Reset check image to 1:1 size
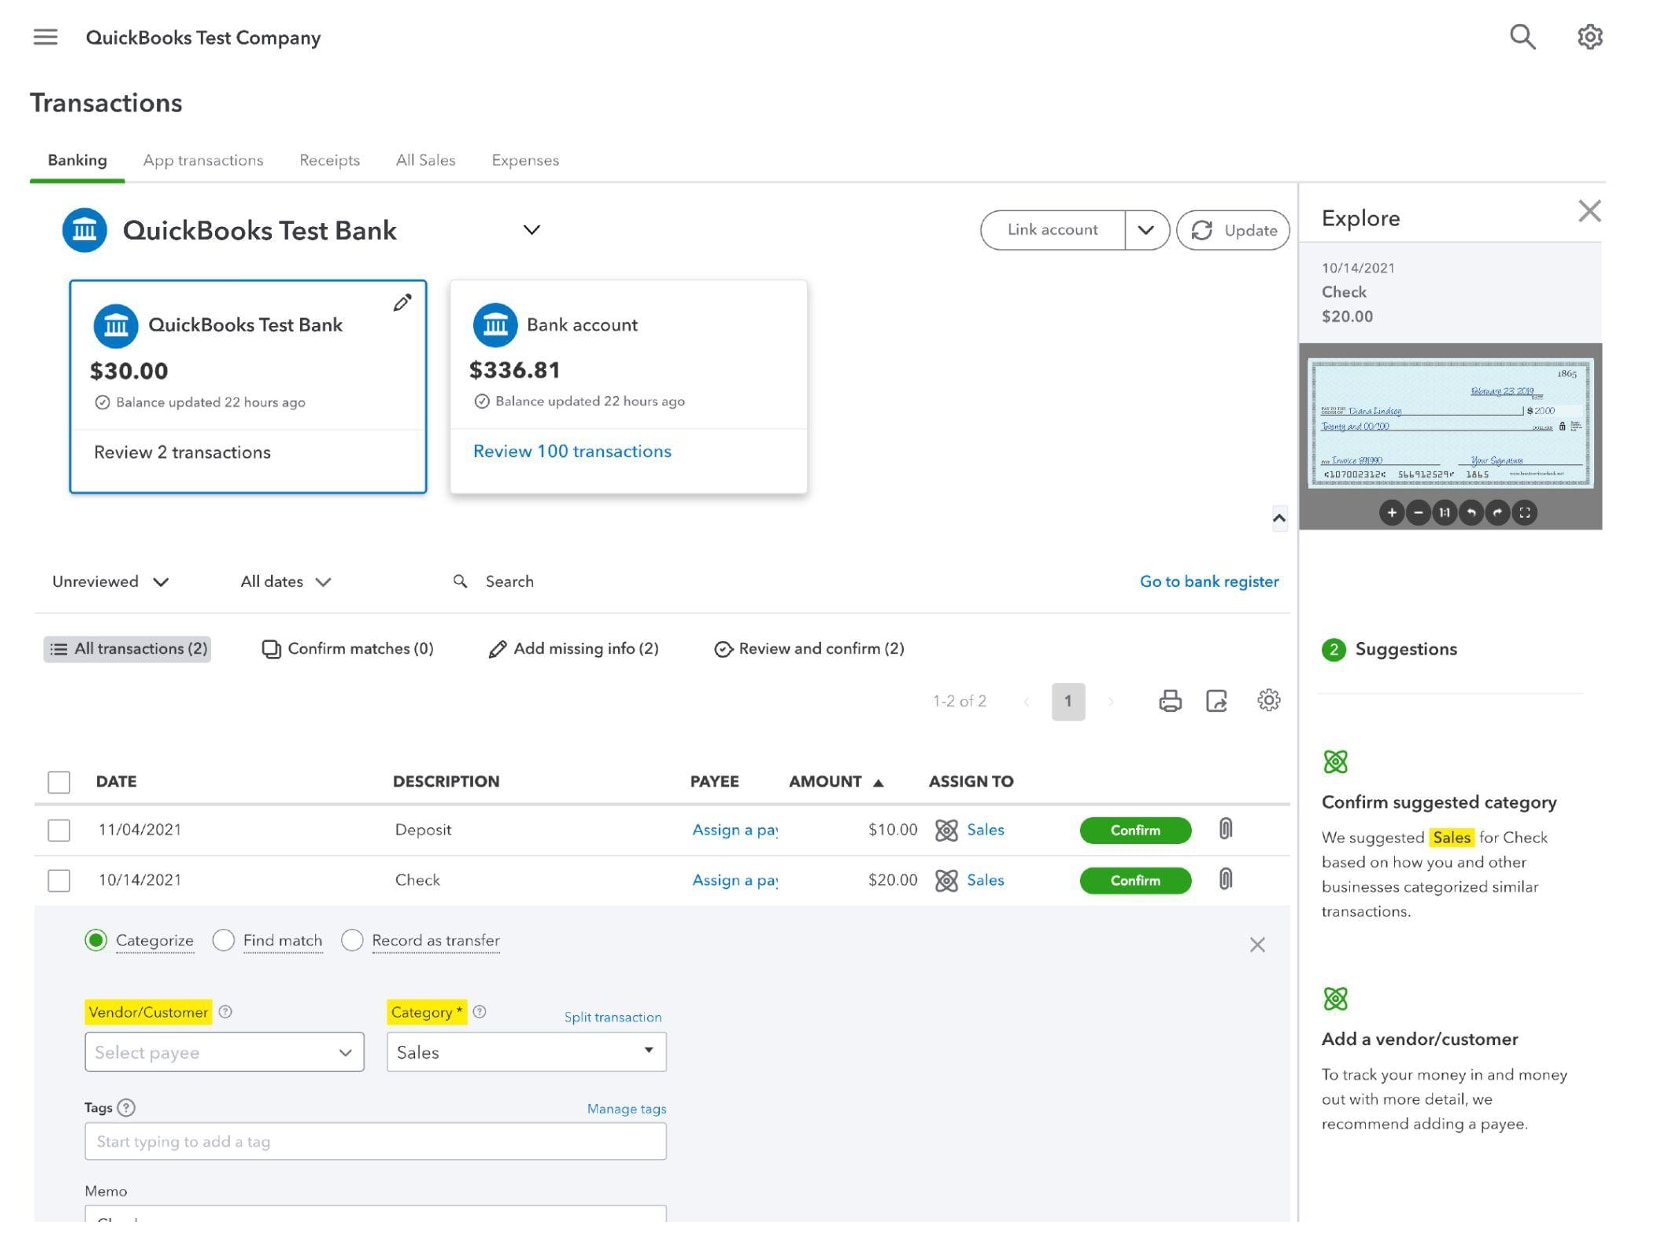This screenshot has width=1674, height=1234. pos(1444,513)
